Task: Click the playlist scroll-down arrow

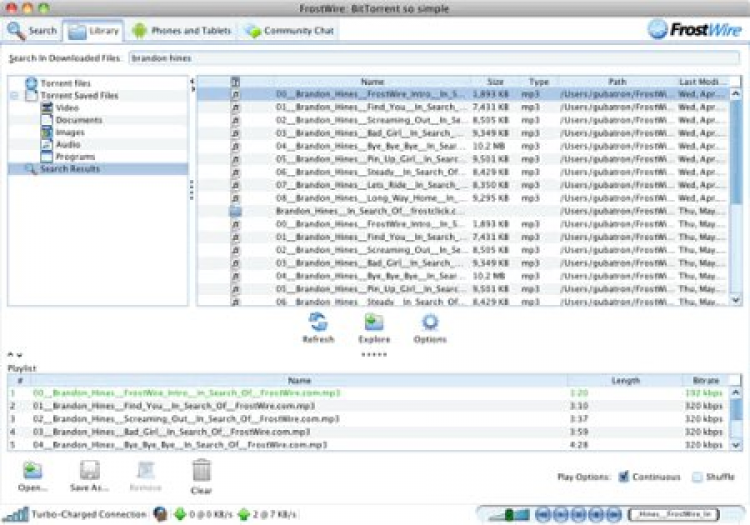Action: [x=736, y=445]
